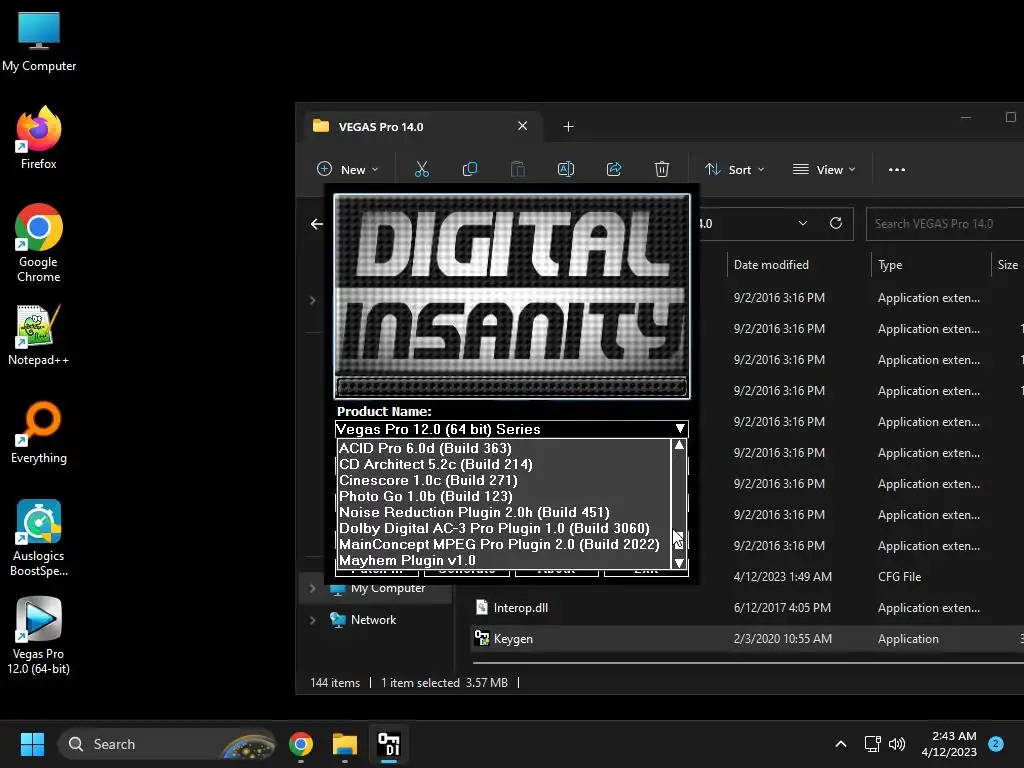Click the dropdown list scroll down arrow
The image size is (1024, 768).
coord(679,562)
